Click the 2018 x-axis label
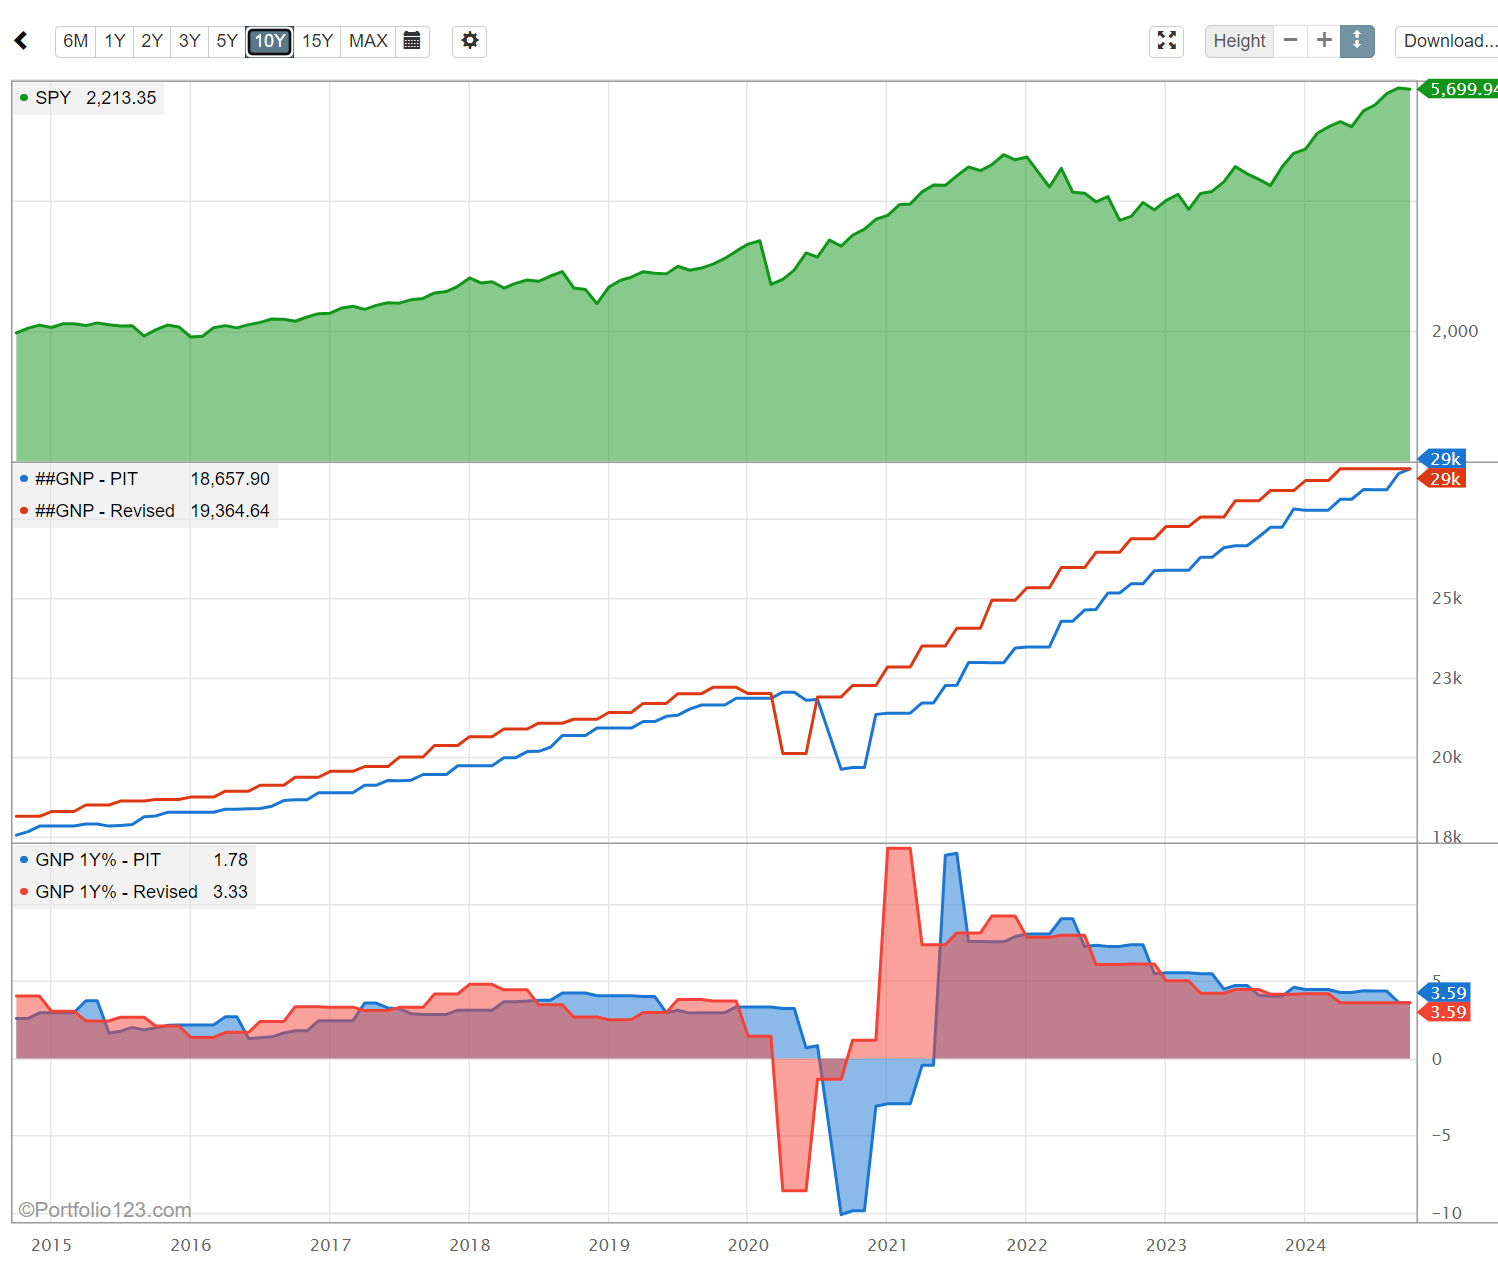Image resolution: width=1498 pixels, height=1277 pixels. (470, 1245)
